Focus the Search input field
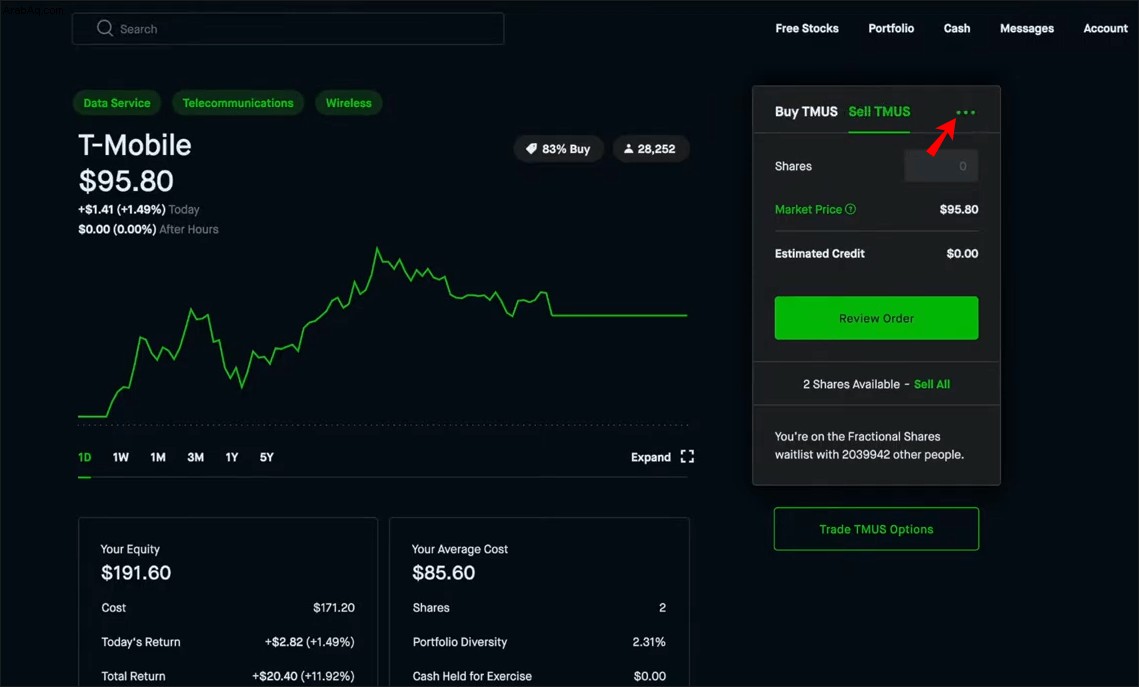 pyautogui.click(x=288, y=29)
